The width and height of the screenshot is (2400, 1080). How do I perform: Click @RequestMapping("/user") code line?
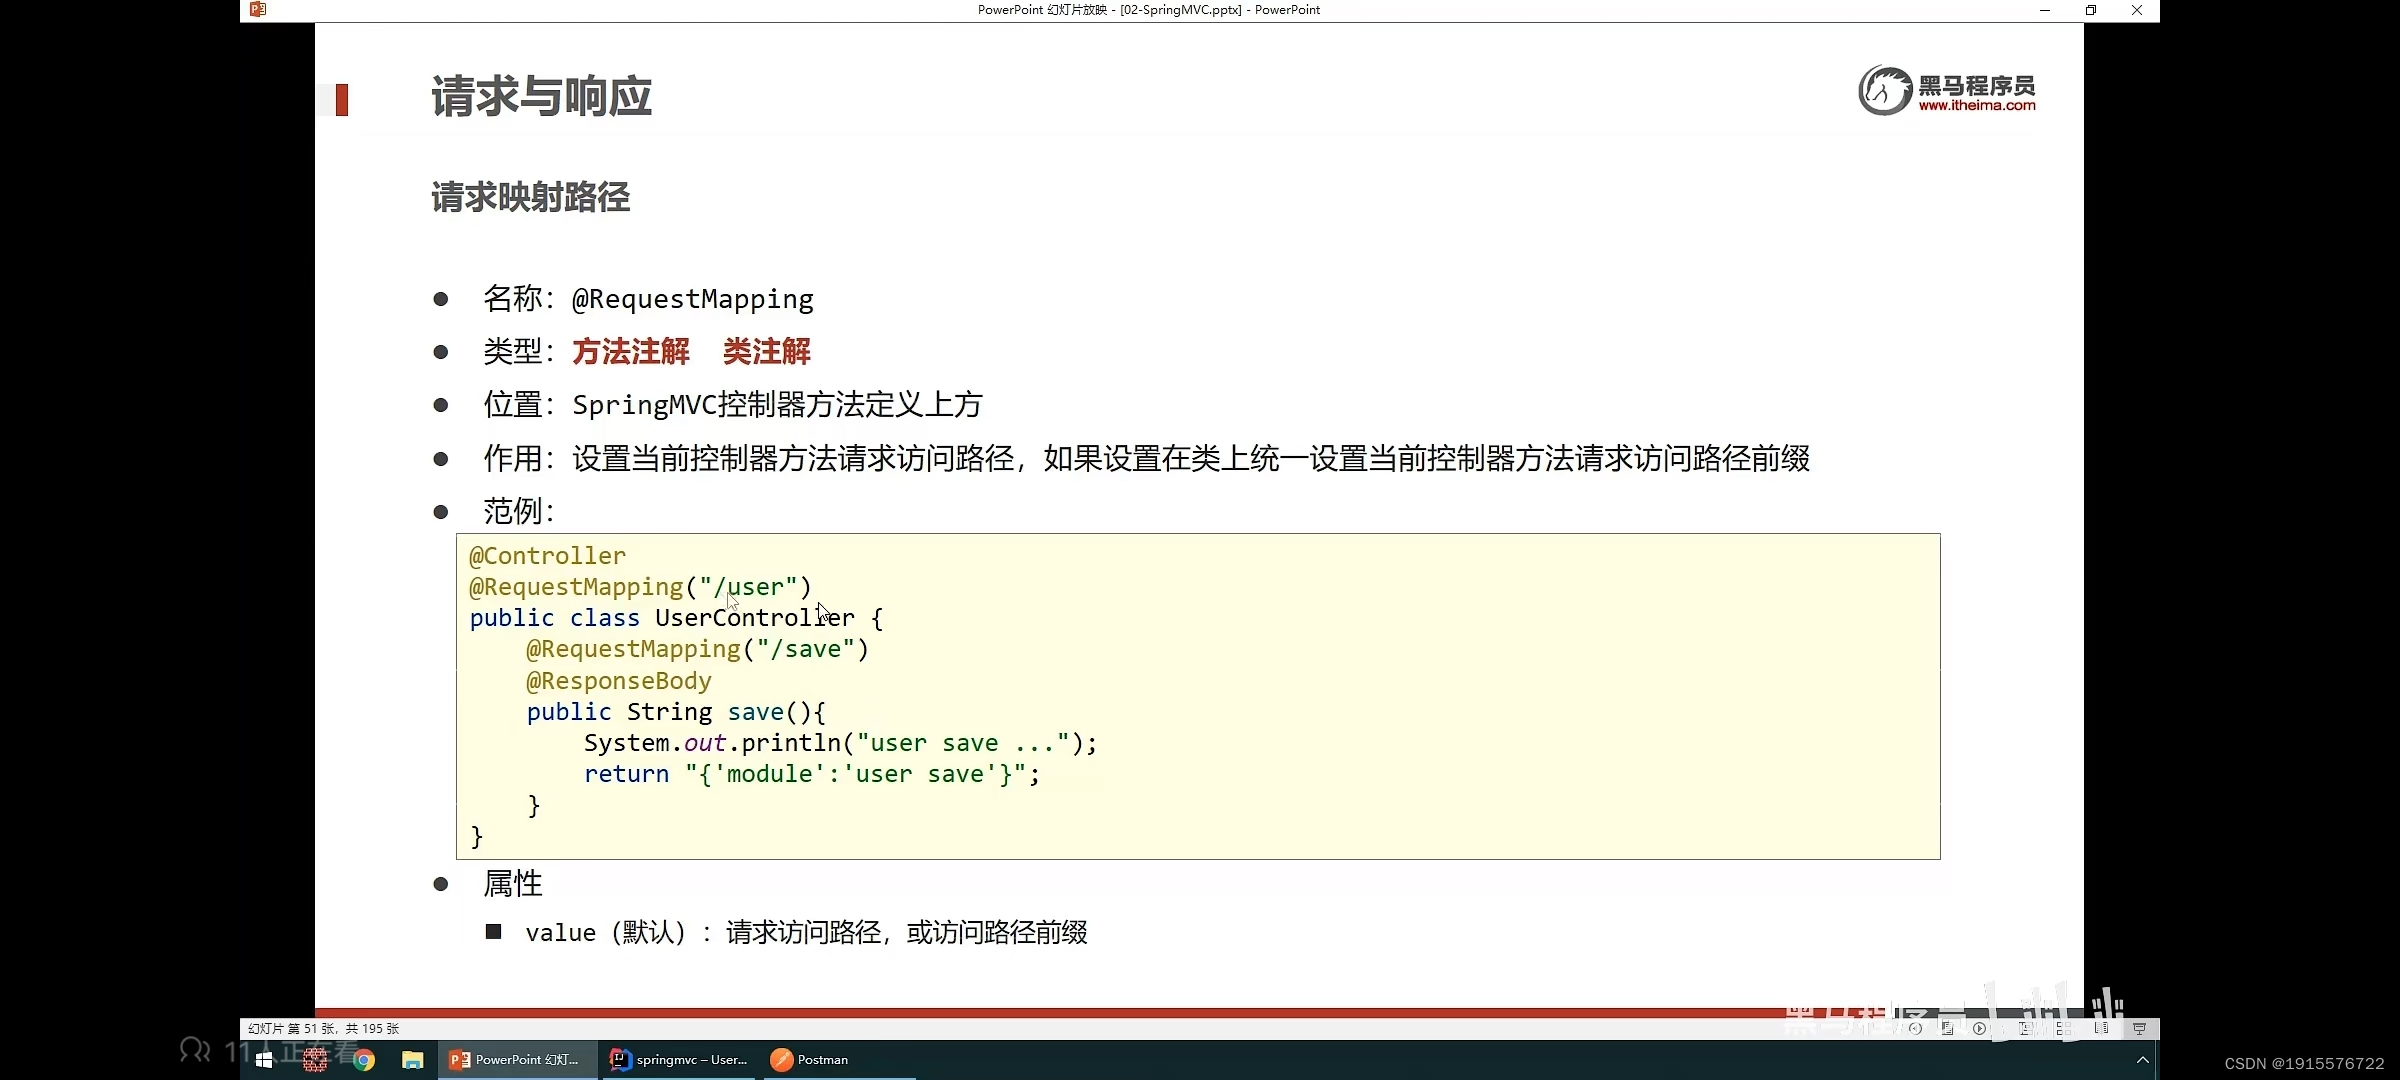[640, 587]
